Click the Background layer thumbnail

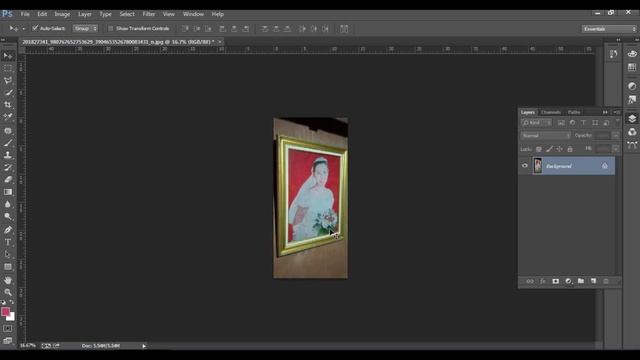pos(538,166)
